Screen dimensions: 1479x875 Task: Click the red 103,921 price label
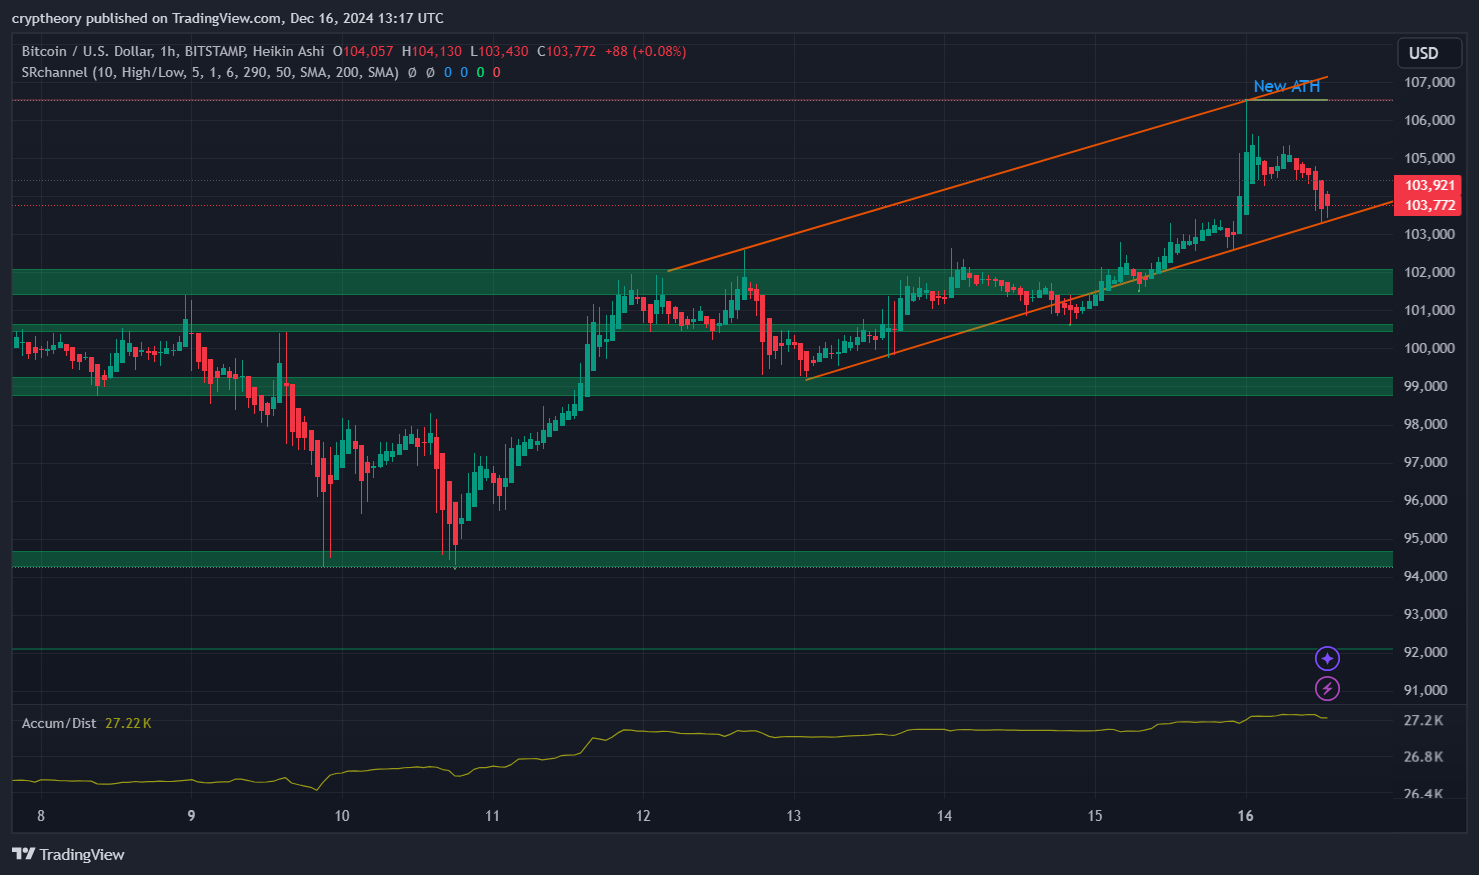coord(1429,185)
